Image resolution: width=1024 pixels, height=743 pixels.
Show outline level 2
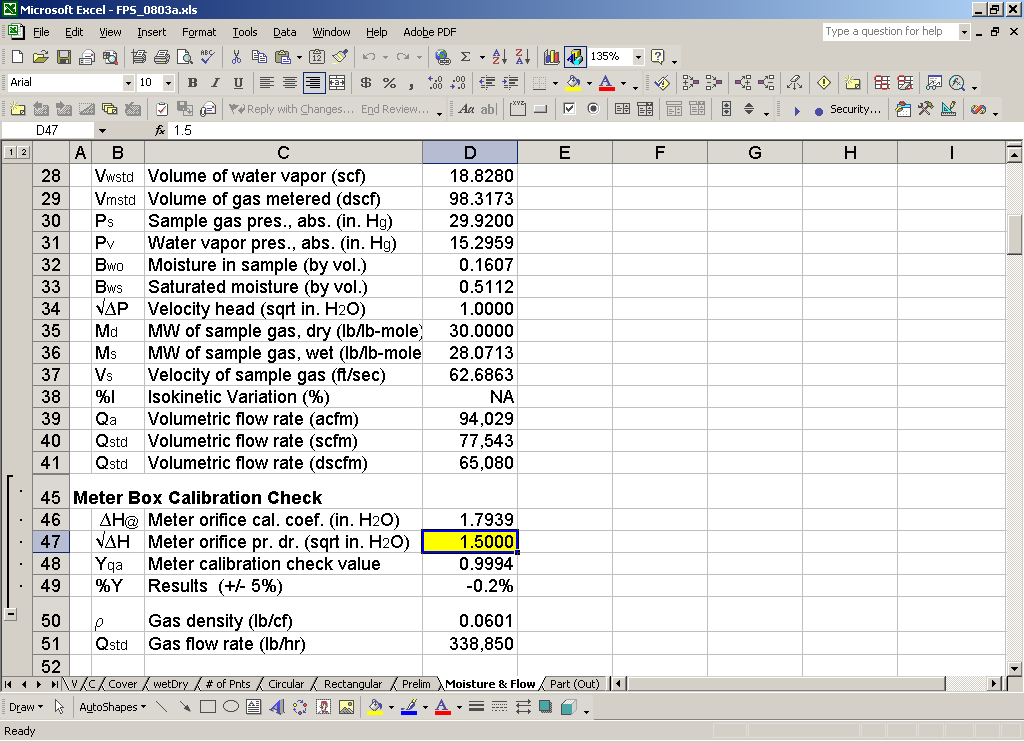click(x=24, y=152)
